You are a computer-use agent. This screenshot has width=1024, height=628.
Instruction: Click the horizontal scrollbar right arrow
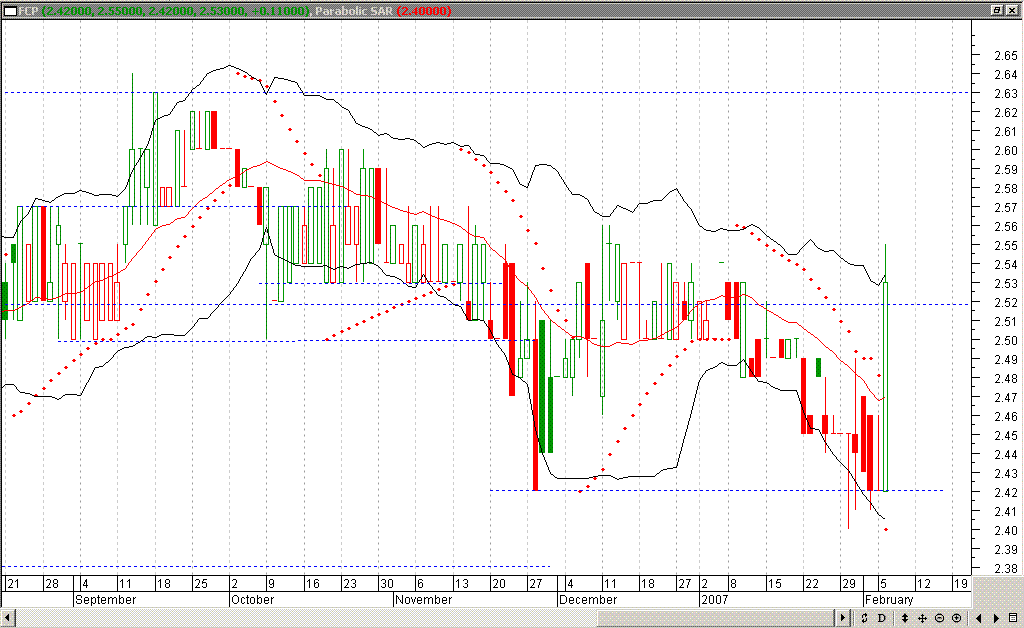coord(843,618)
